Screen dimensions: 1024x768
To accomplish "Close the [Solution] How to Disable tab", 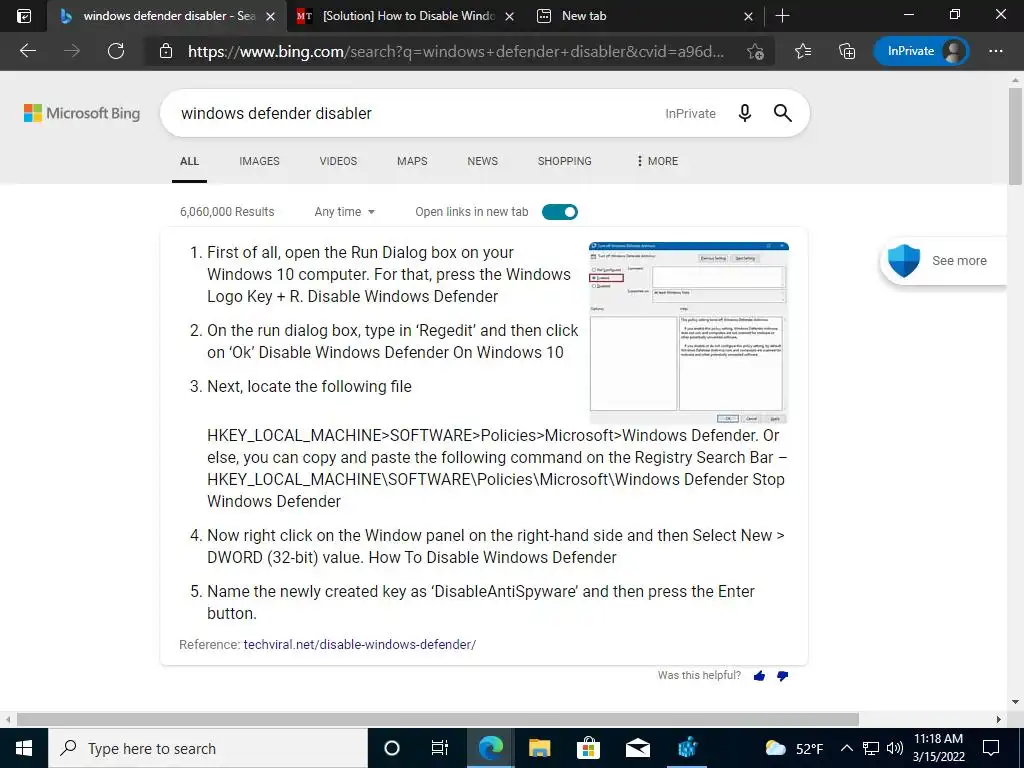I will point(509,16).
